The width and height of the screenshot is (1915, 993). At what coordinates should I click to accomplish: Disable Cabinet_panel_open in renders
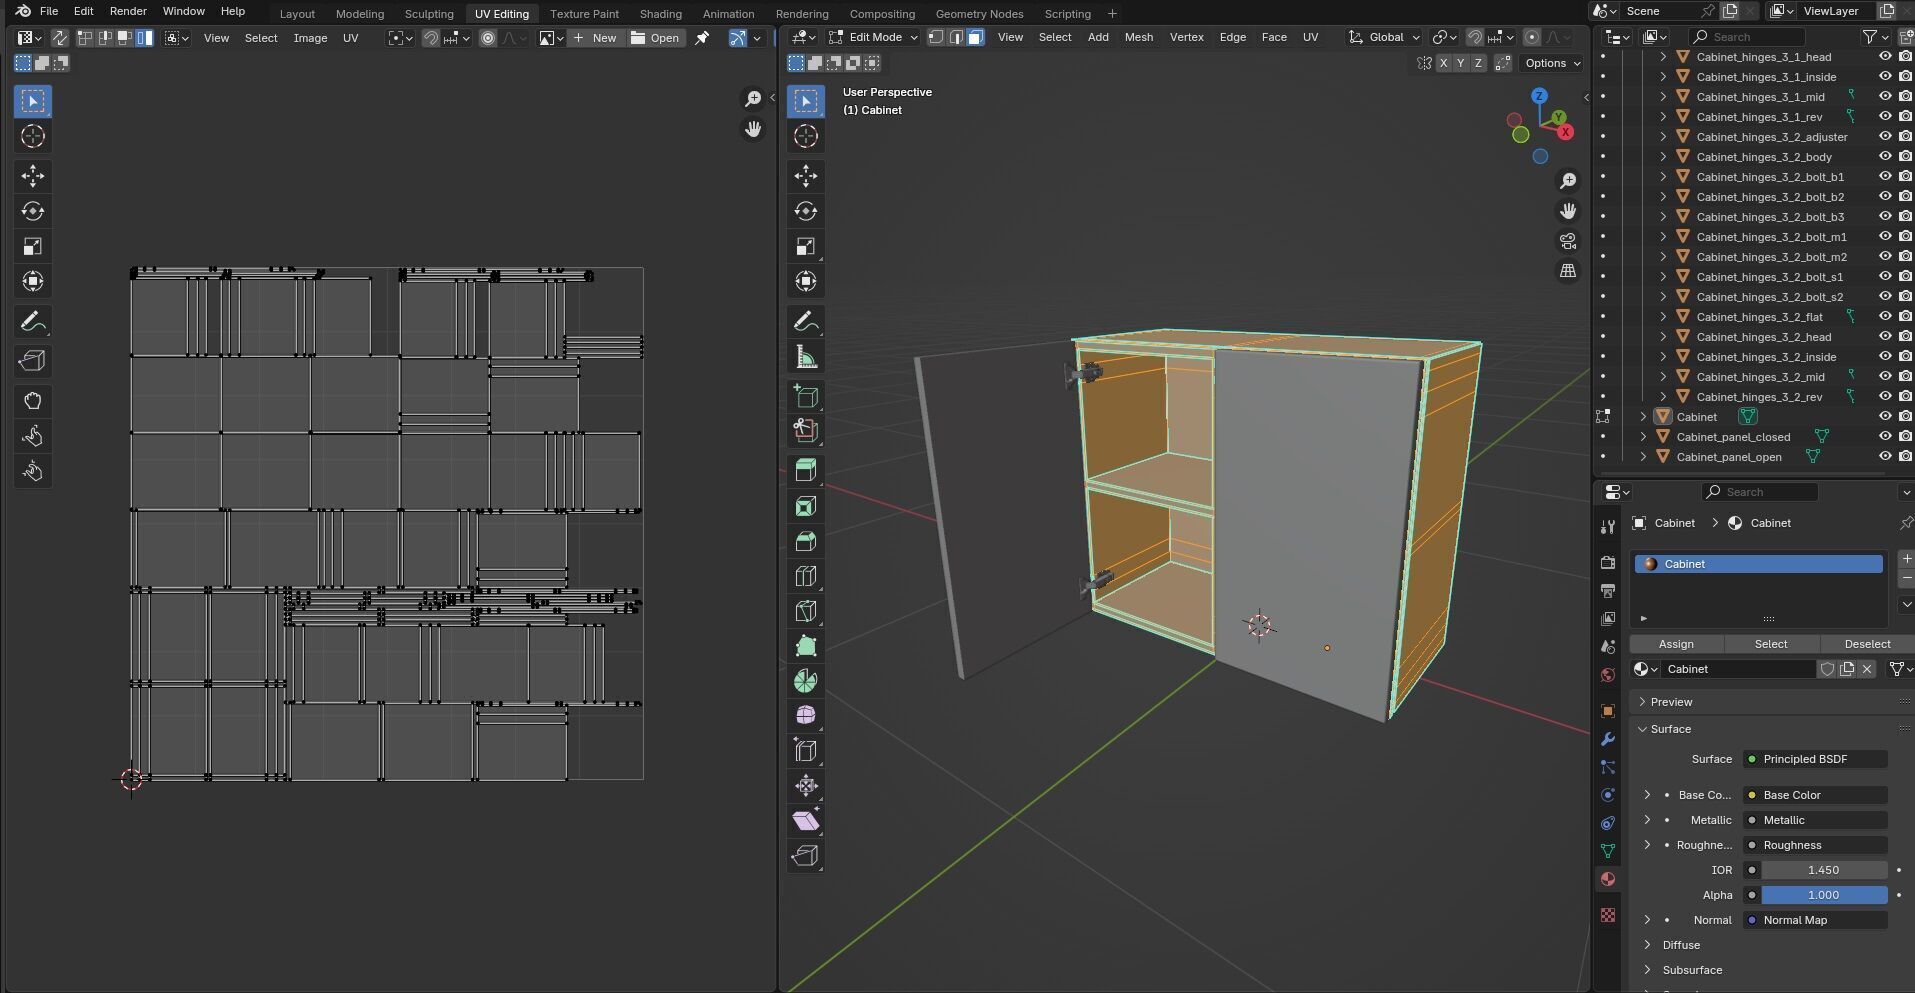click(x=1905, y=457)
